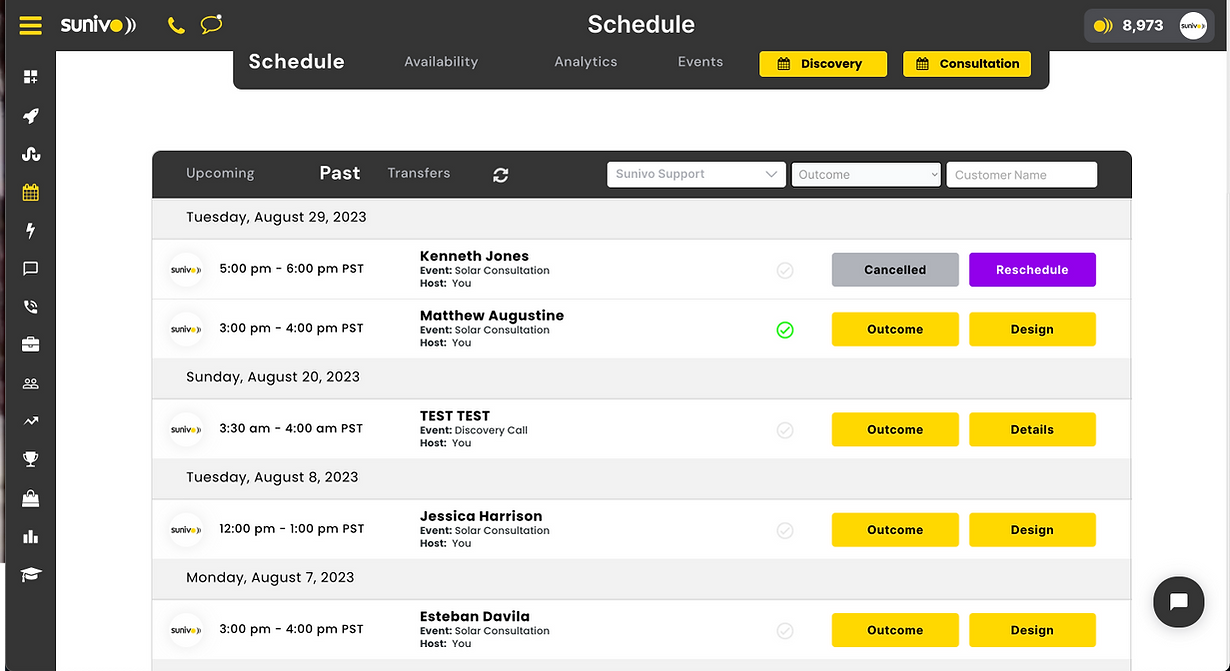Click the lightning bolt sidebar icon

pos(31,231)
